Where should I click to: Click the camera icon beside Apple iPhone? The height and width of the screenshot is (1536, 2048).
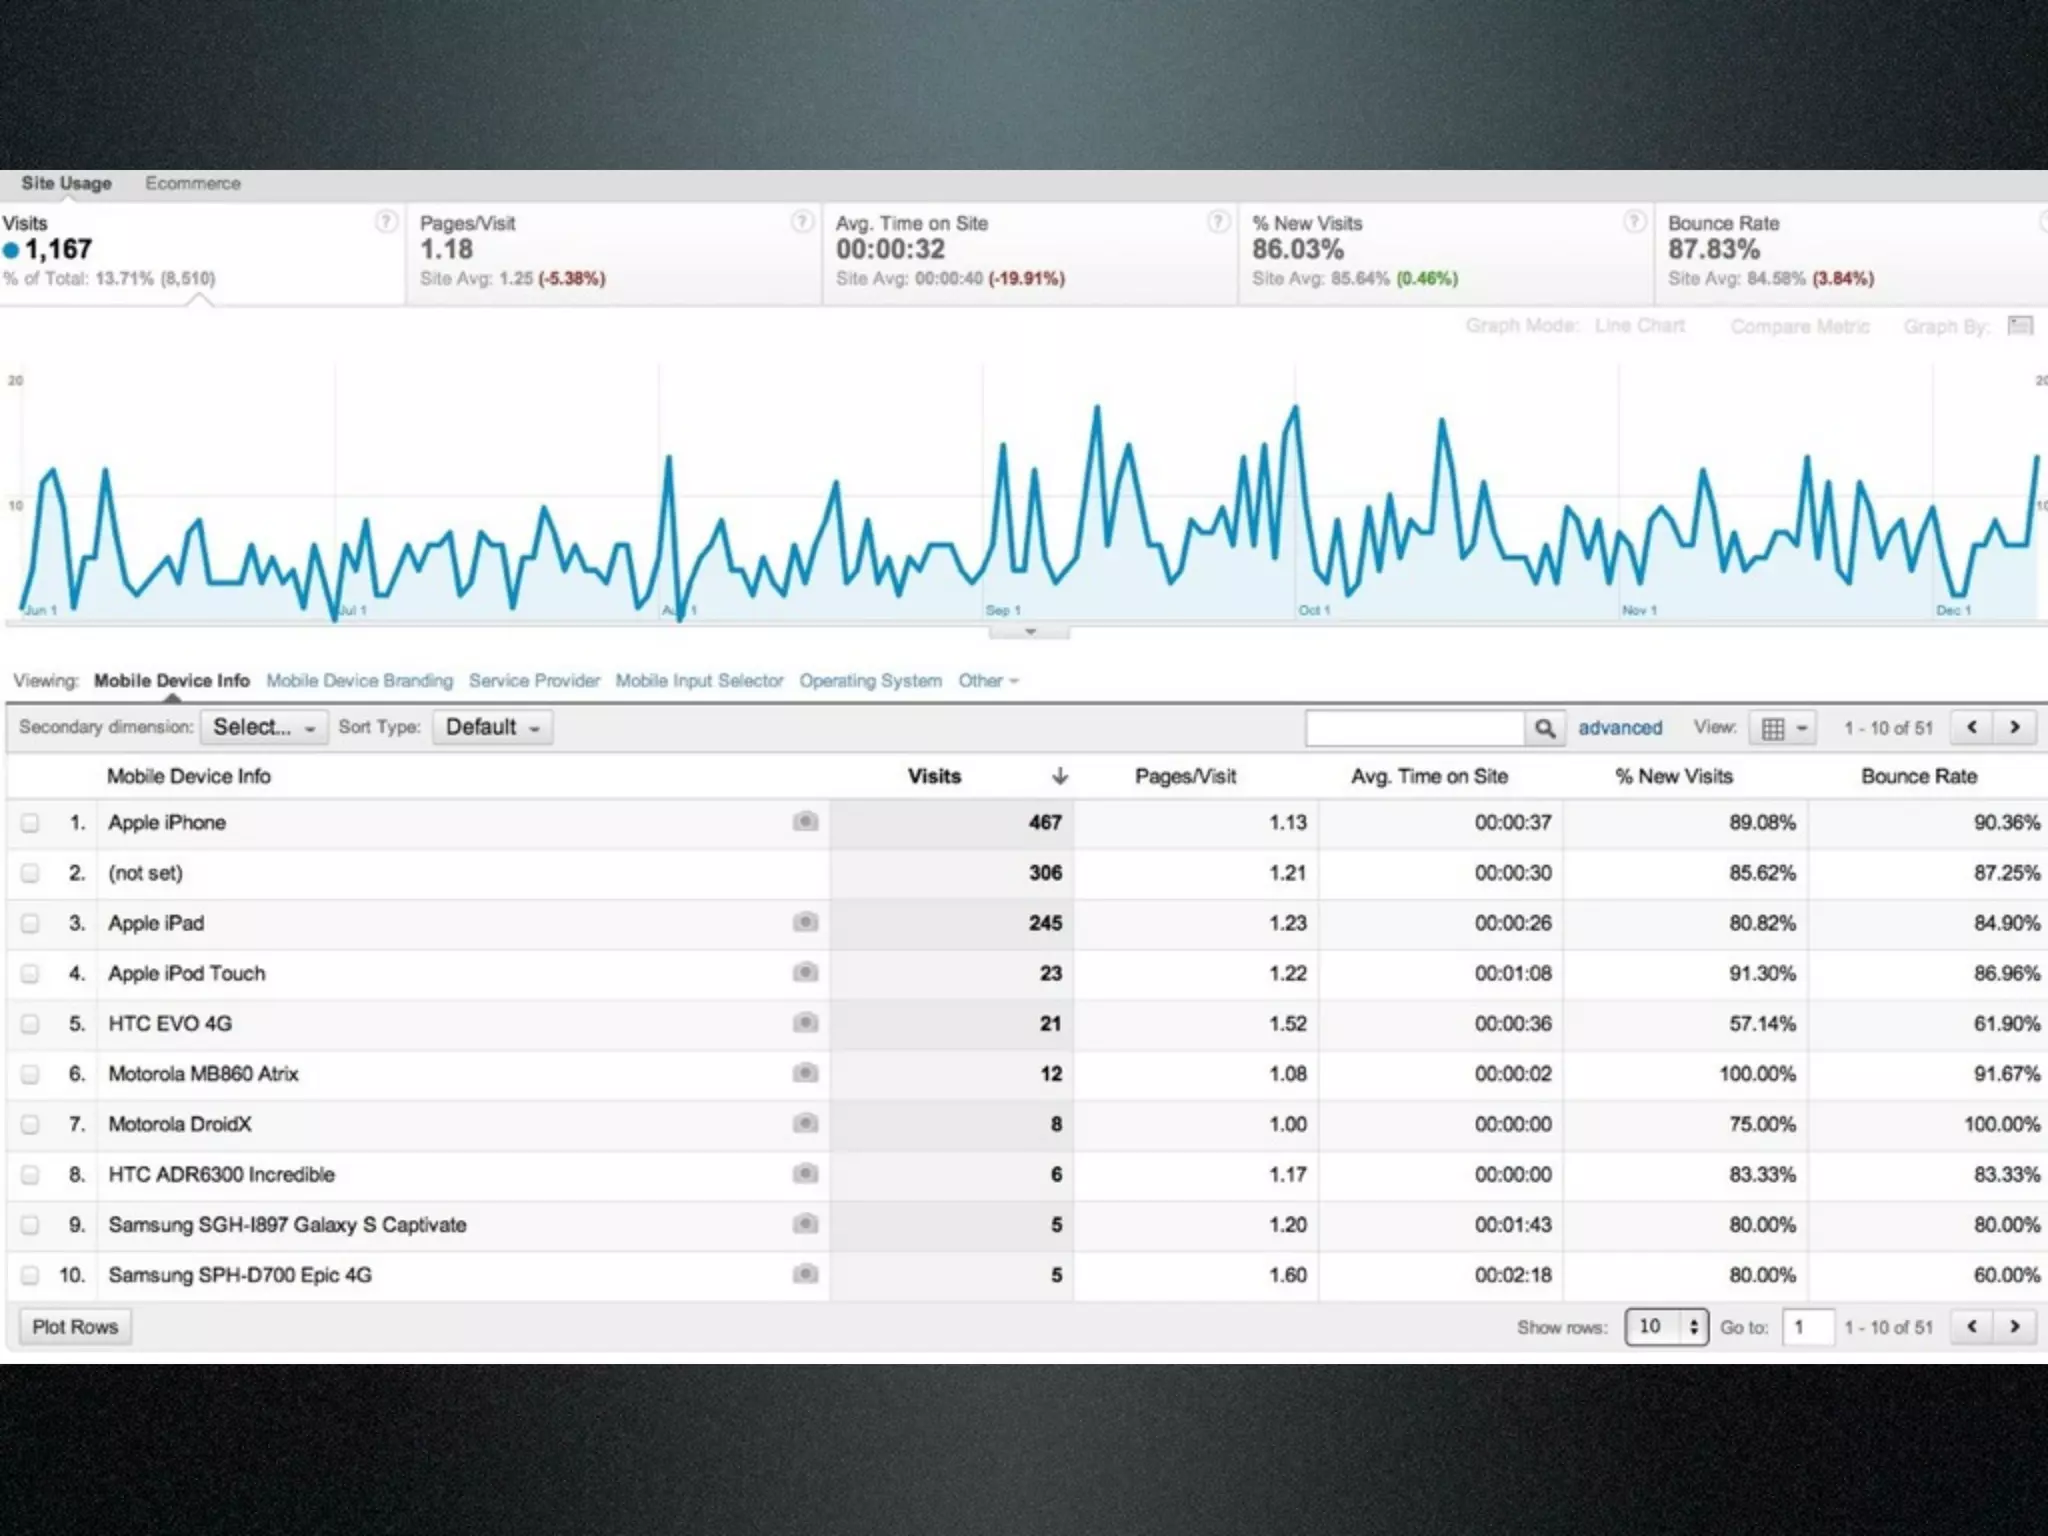[x=805, y=822]
